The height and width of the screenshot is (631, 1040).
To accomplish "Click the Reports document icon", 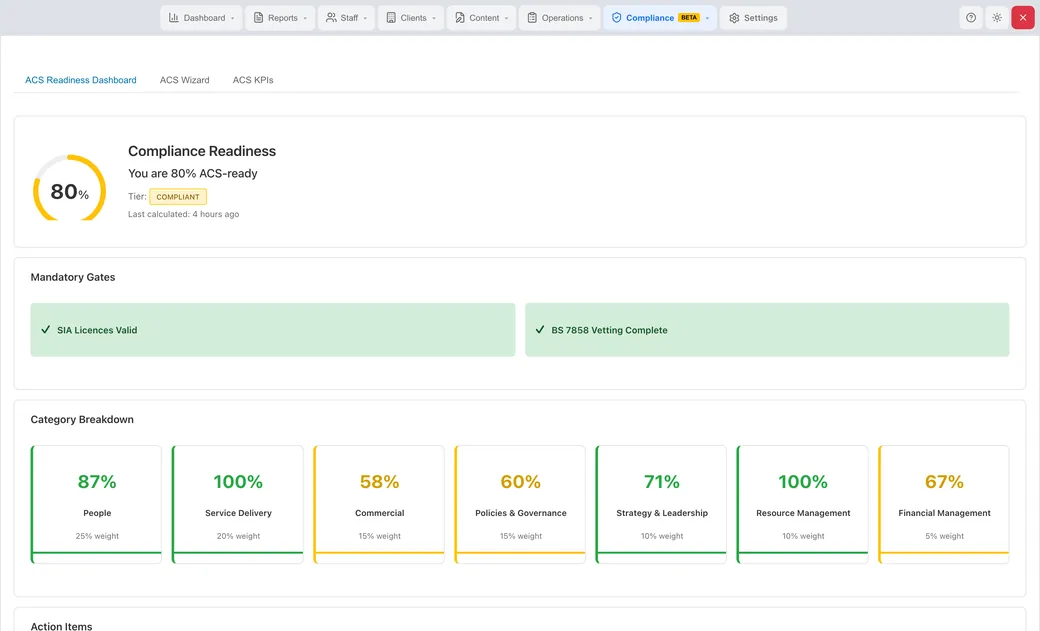I will pos(259,18).
